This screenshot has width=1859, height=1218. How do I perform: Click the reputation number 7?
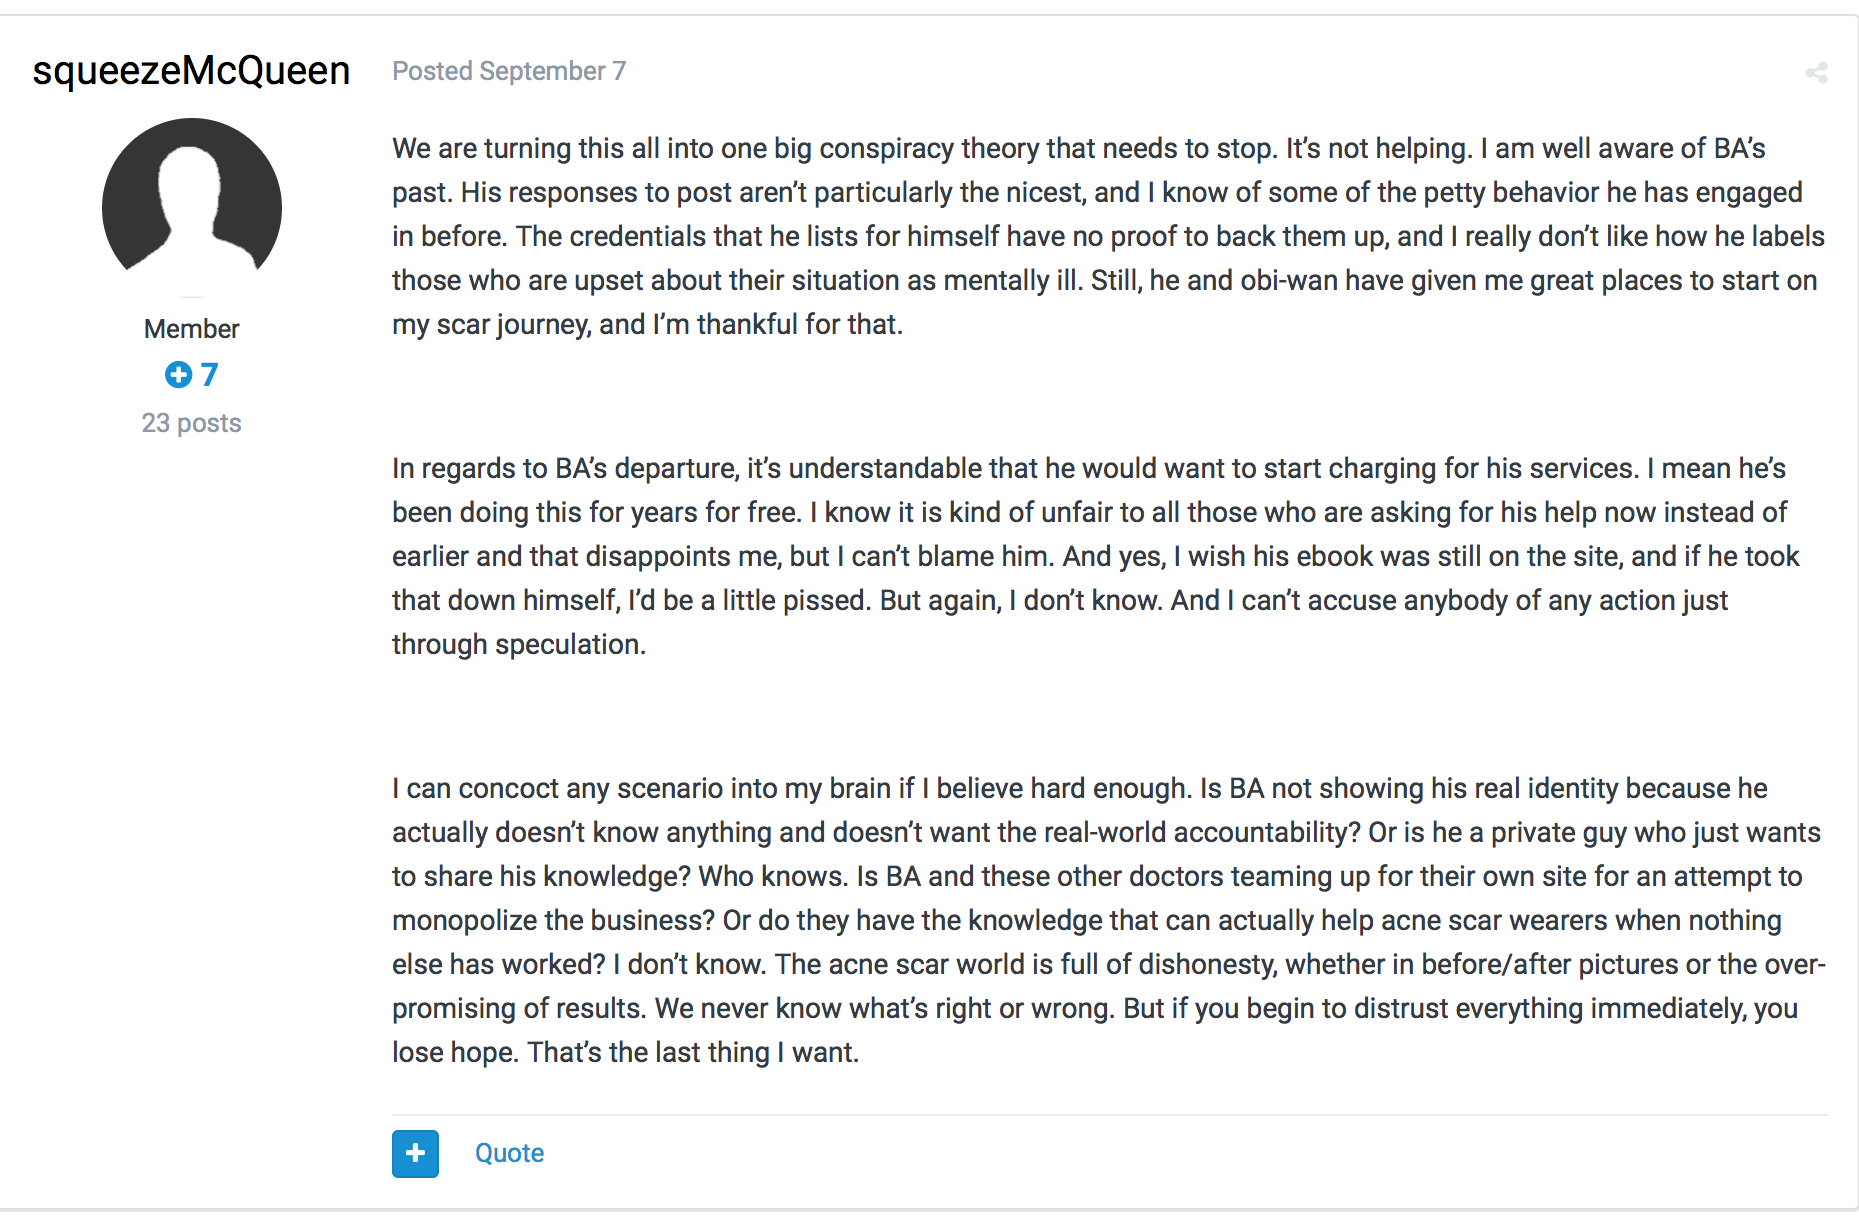[209, 375]
